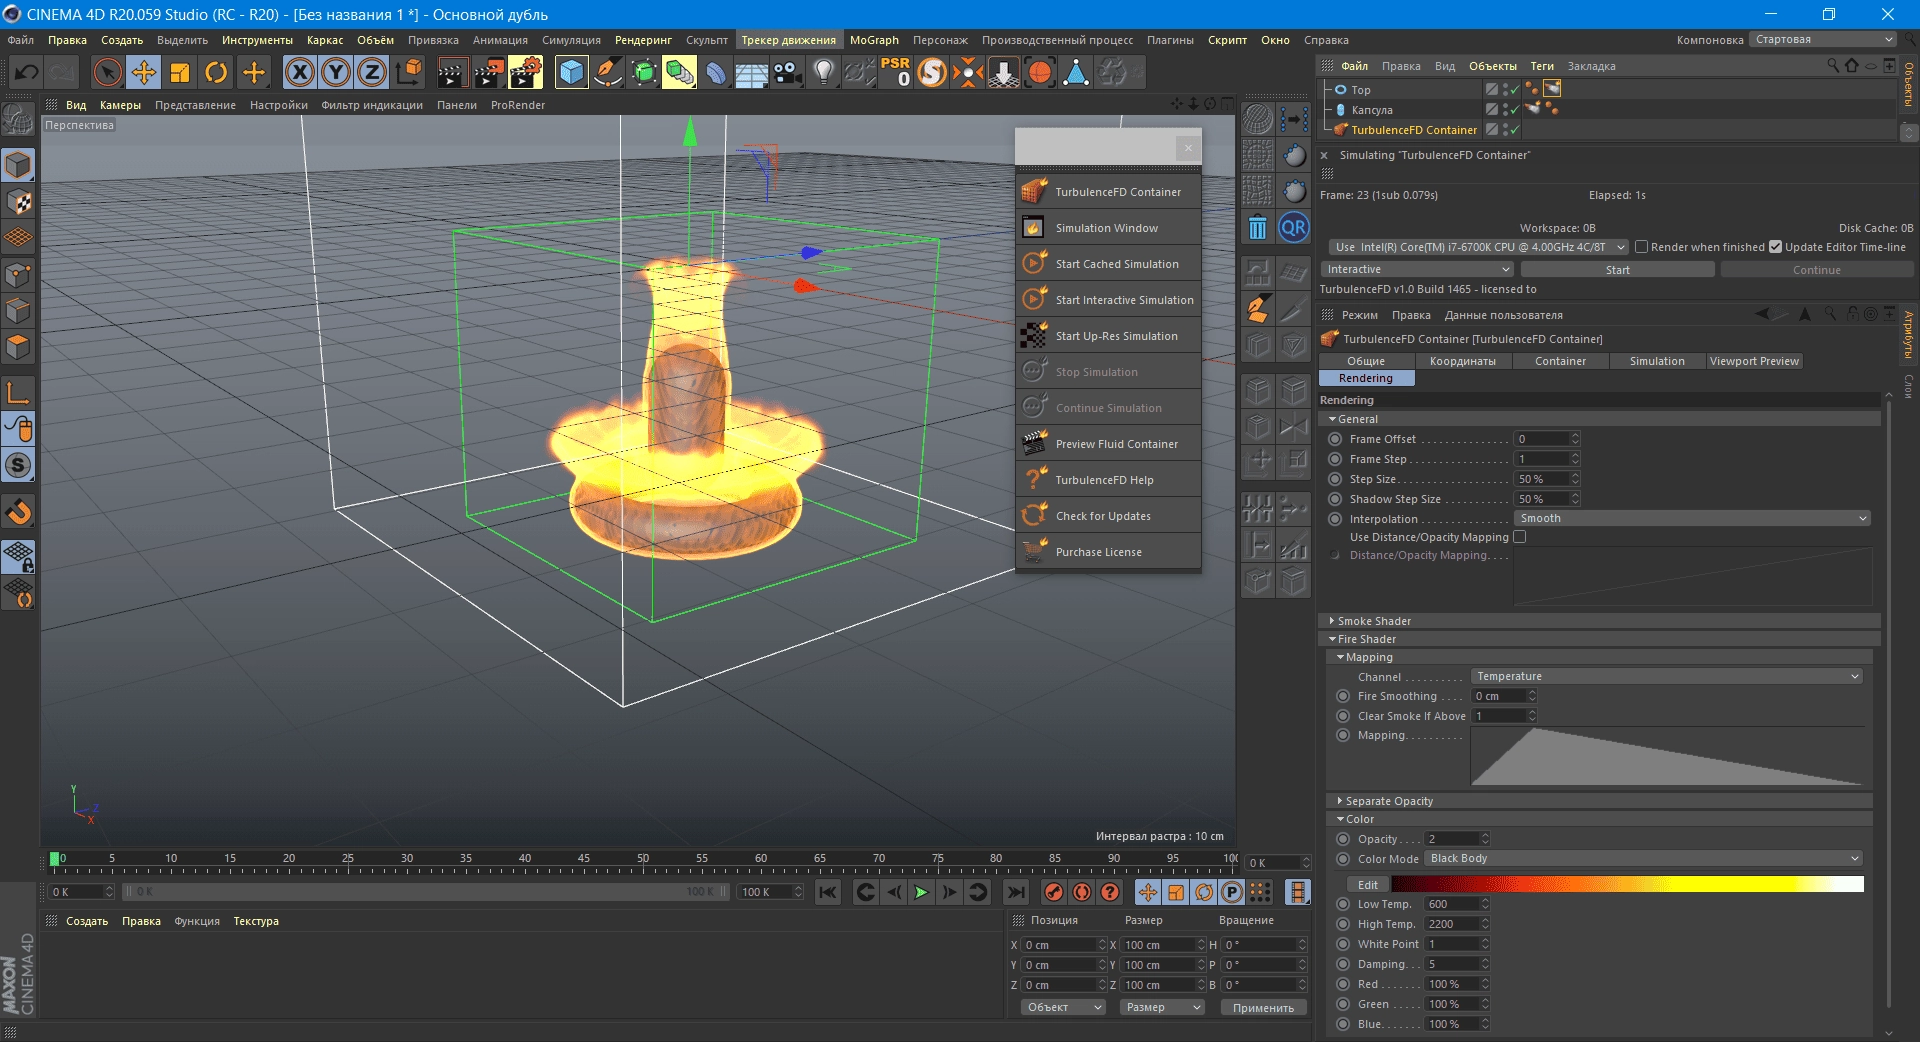The height and width of the screenshot is (1042, 1920).
Task: Open the Interactive mode dropdown
Action: 1417,269
